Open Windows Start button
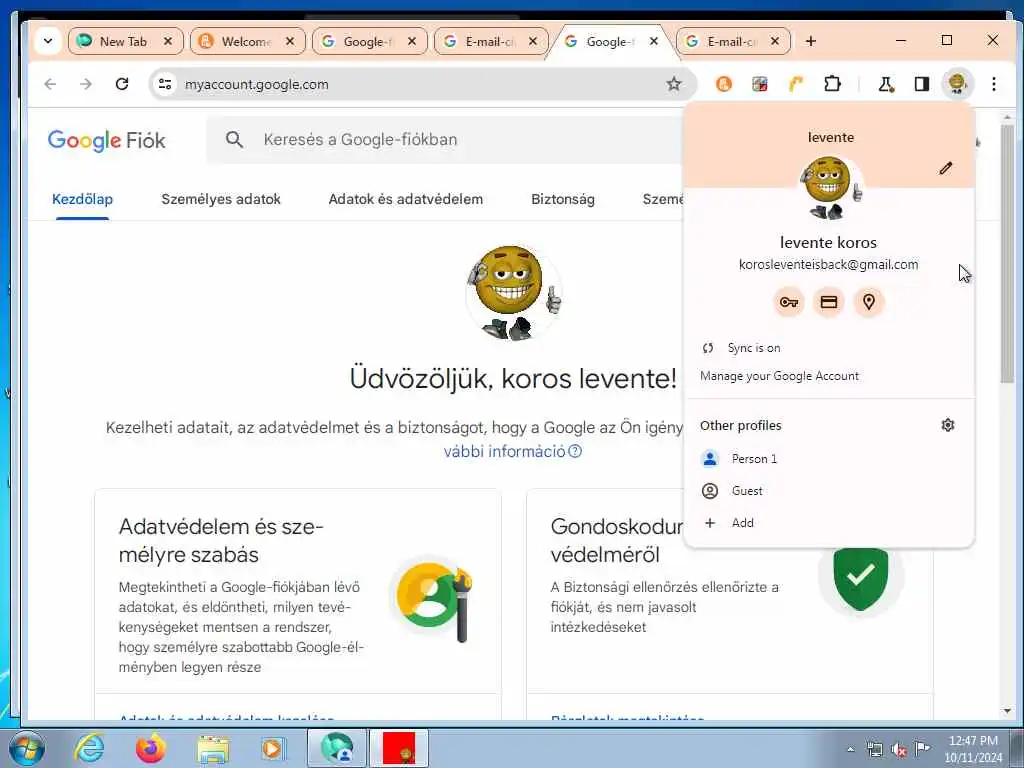Screen dimensions: 1024x768 pyautogui.click(x=25, y=748)
